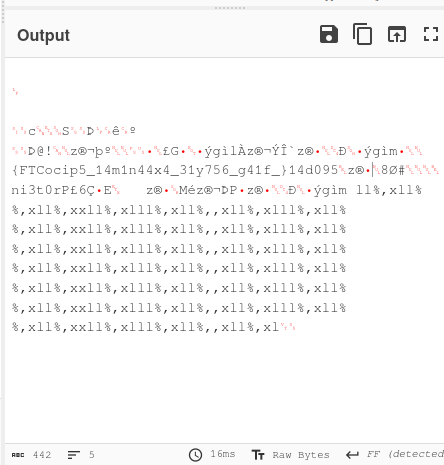
Task: Copy raw output to the clipboard
Action: tap(363, 34)
